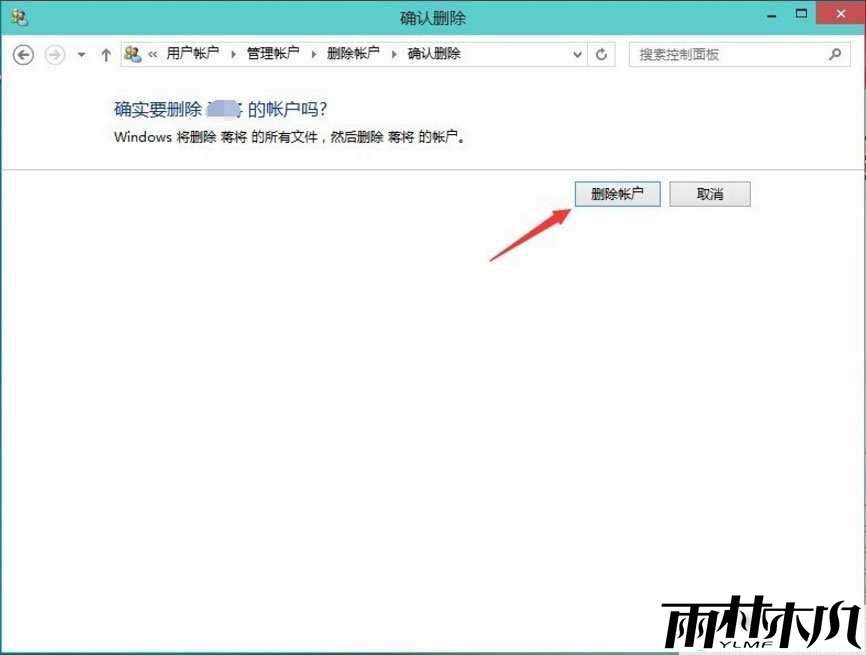Click the 删除帐户 breadcrumb entry
The height and width of the screenshot is (655, 866).
pos(354,54)
